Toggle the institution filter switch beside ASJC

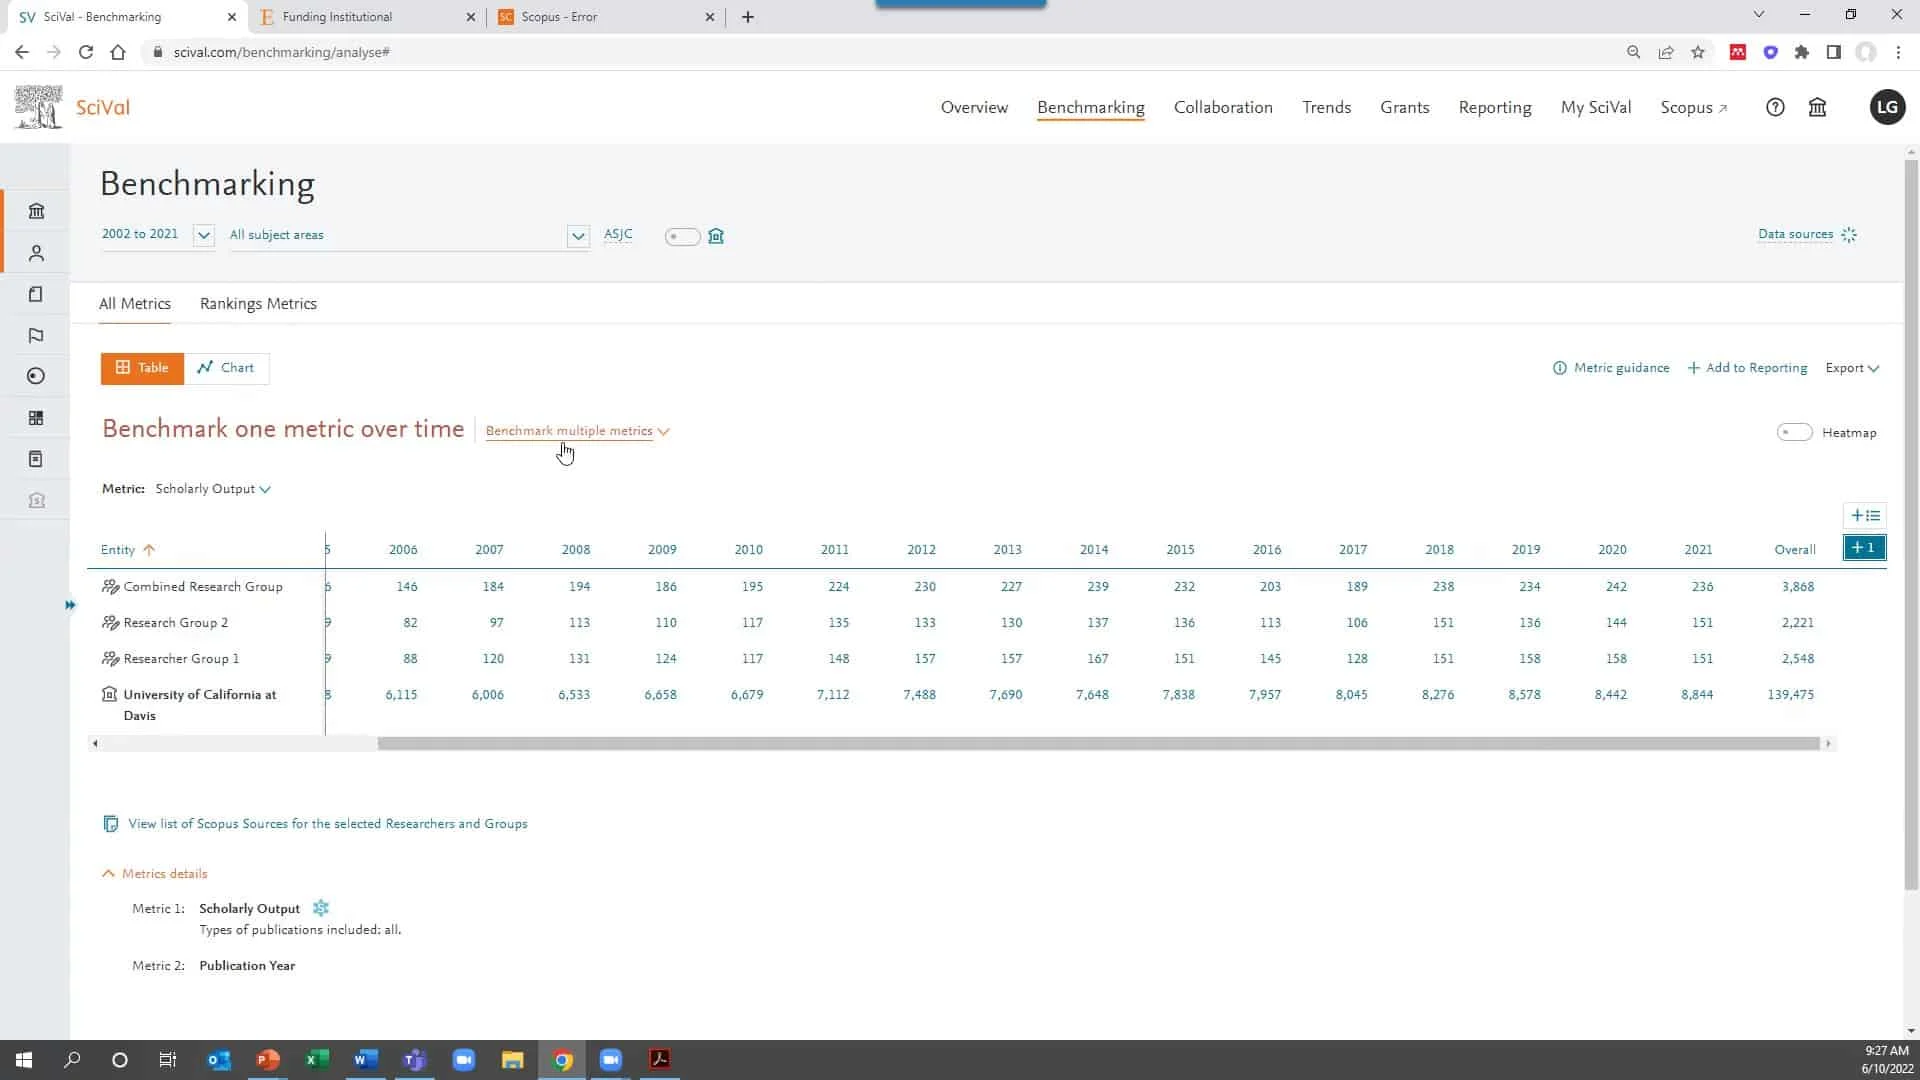[x=683, y=236]
